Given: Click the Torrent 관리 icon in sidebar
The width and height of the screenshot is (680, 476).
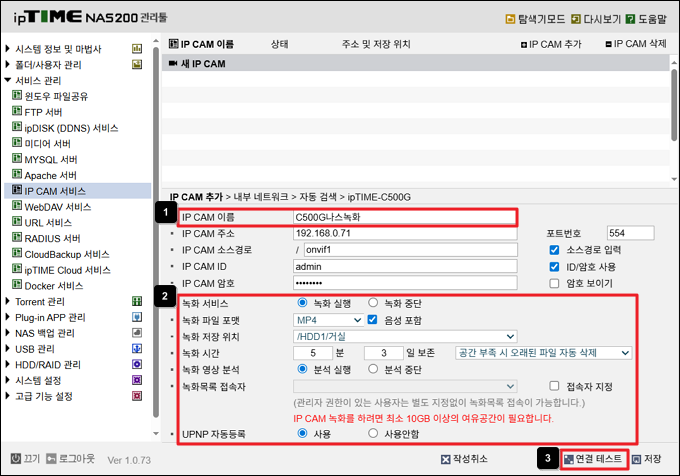Looking at the screenshot, I should (x=137, y=301).
